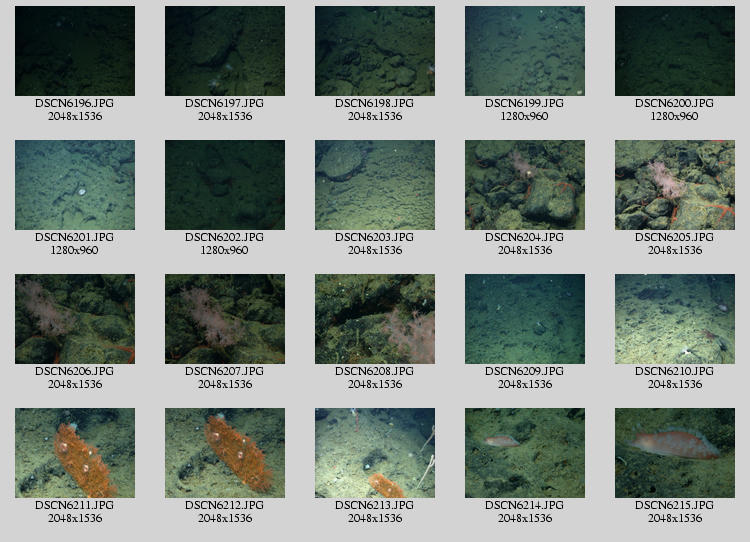Open DSCN6215.JPG pink fish thumbnail
The image size is (750, 542).
coord(675,453)
